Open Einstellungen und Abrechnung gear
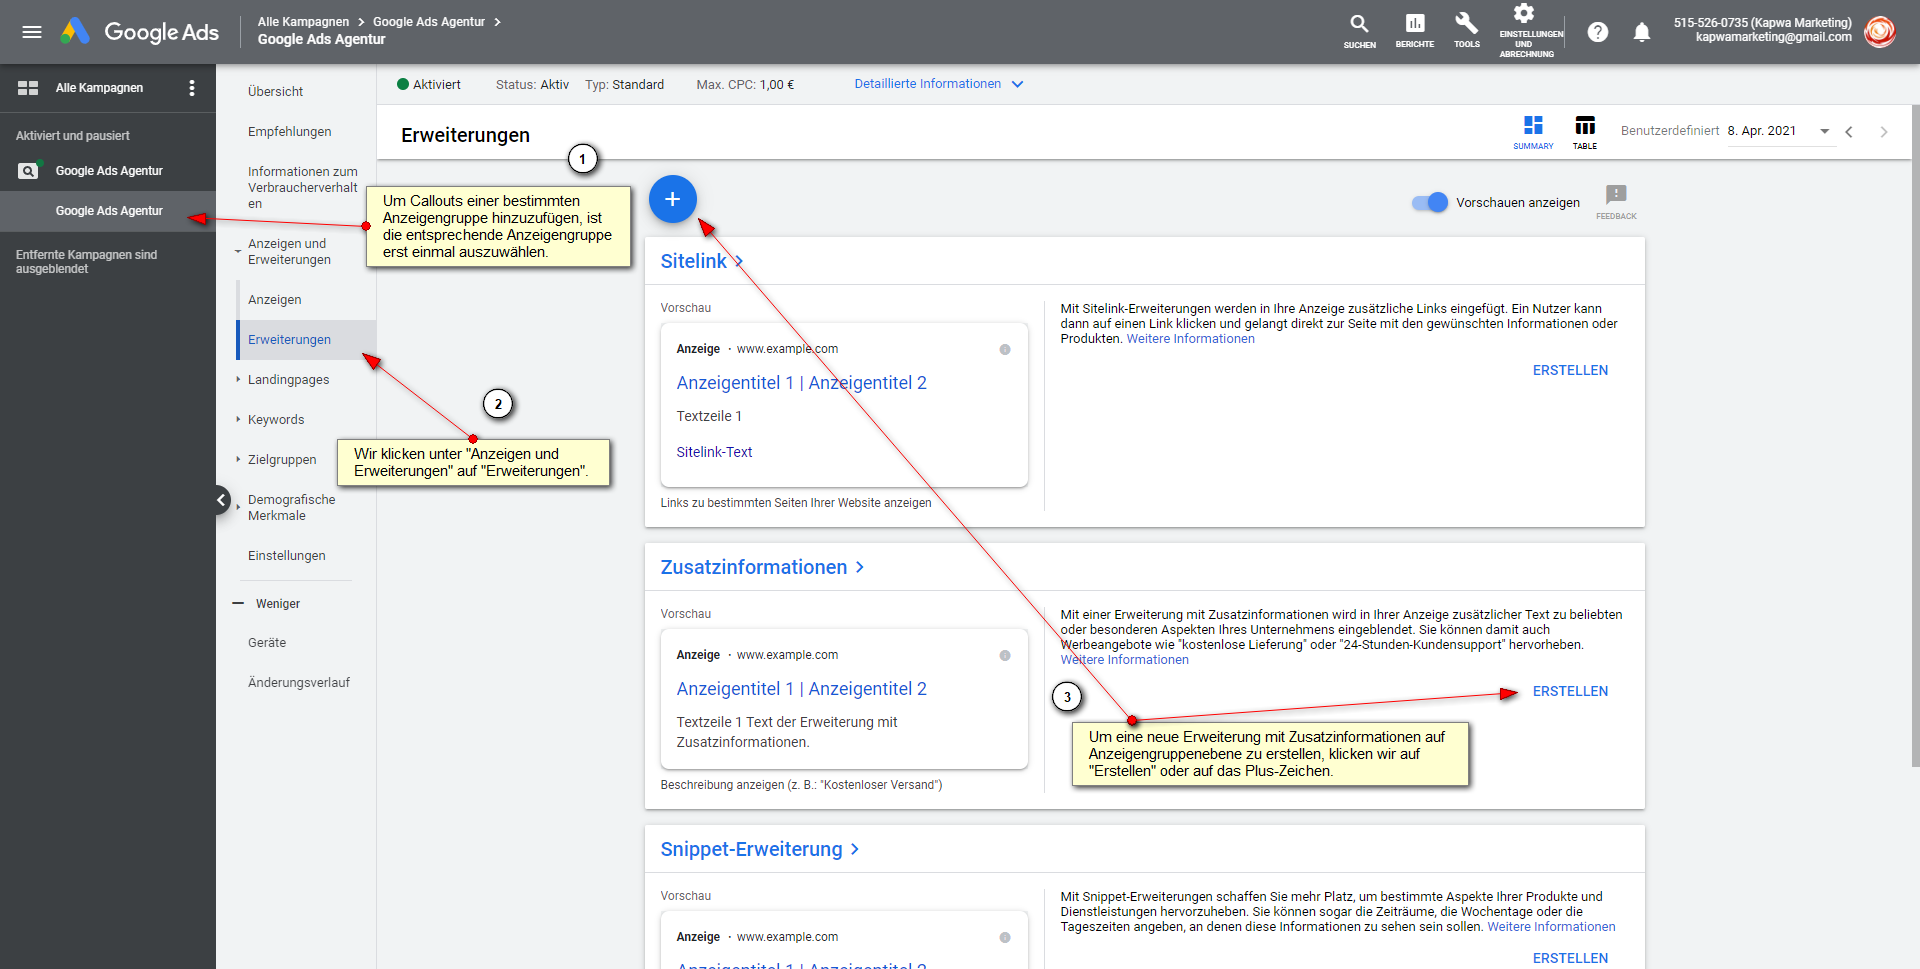1920x969 pixels. (1525, 31)
